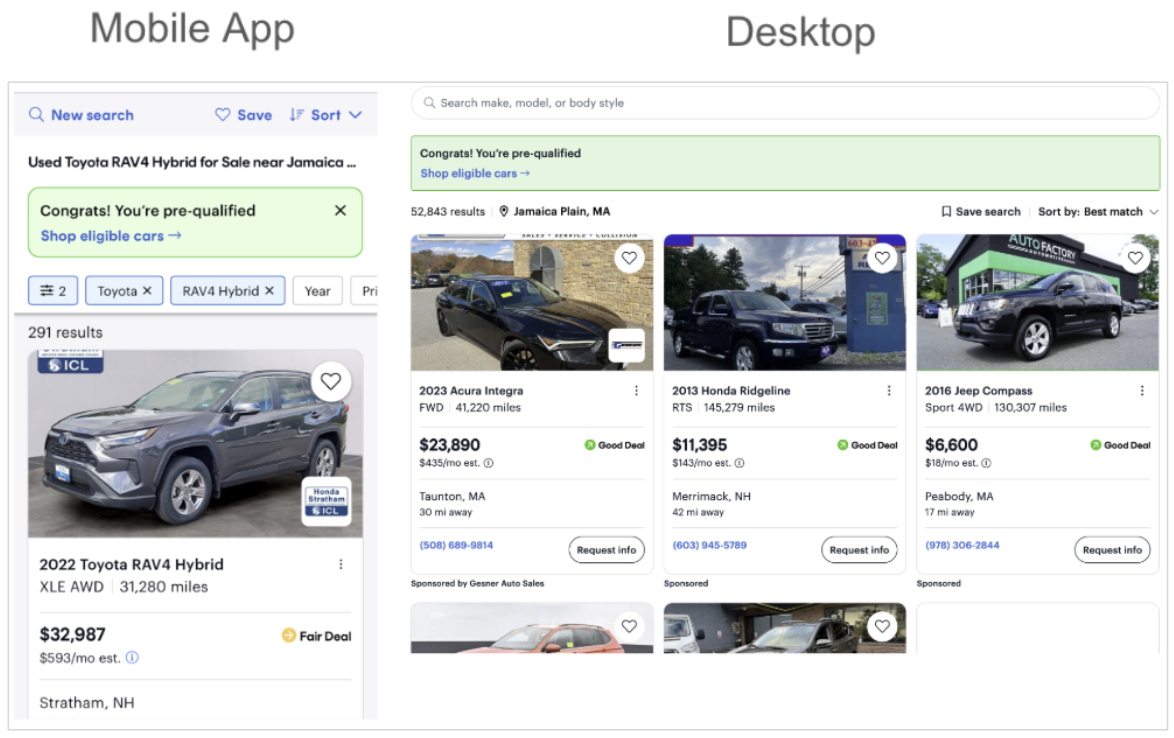The image size is (1174, 738).
Task: Click the Jamaica Plain, MA location
Action: pos(555,211)
